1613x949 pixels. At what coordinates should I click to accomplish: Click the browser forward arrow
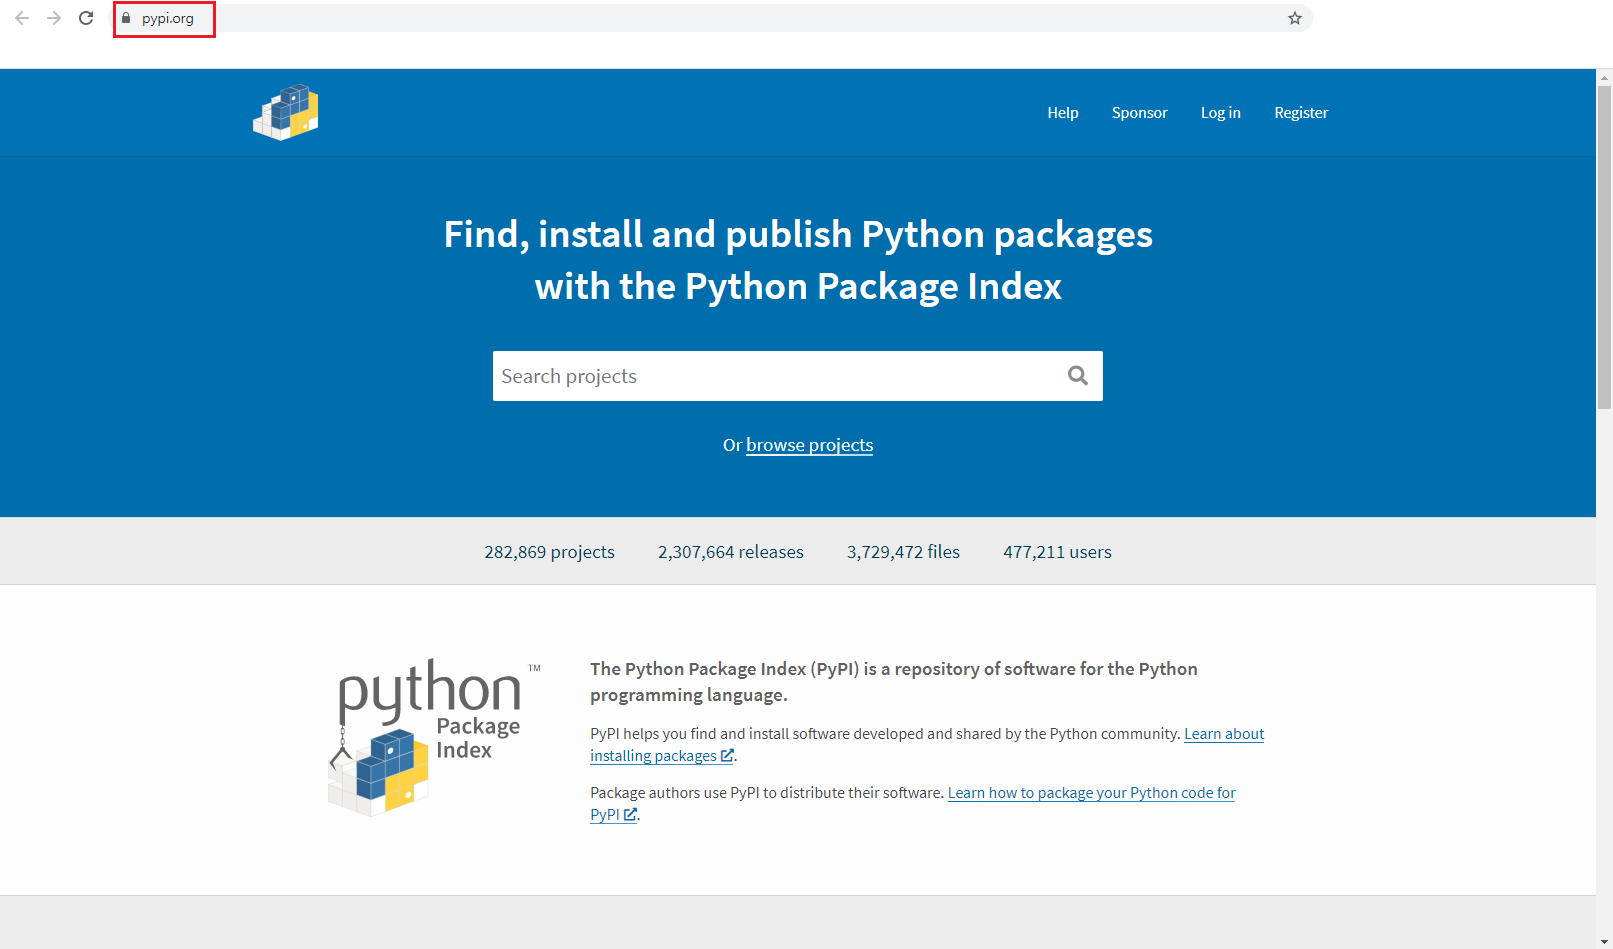tap(54, 18)
